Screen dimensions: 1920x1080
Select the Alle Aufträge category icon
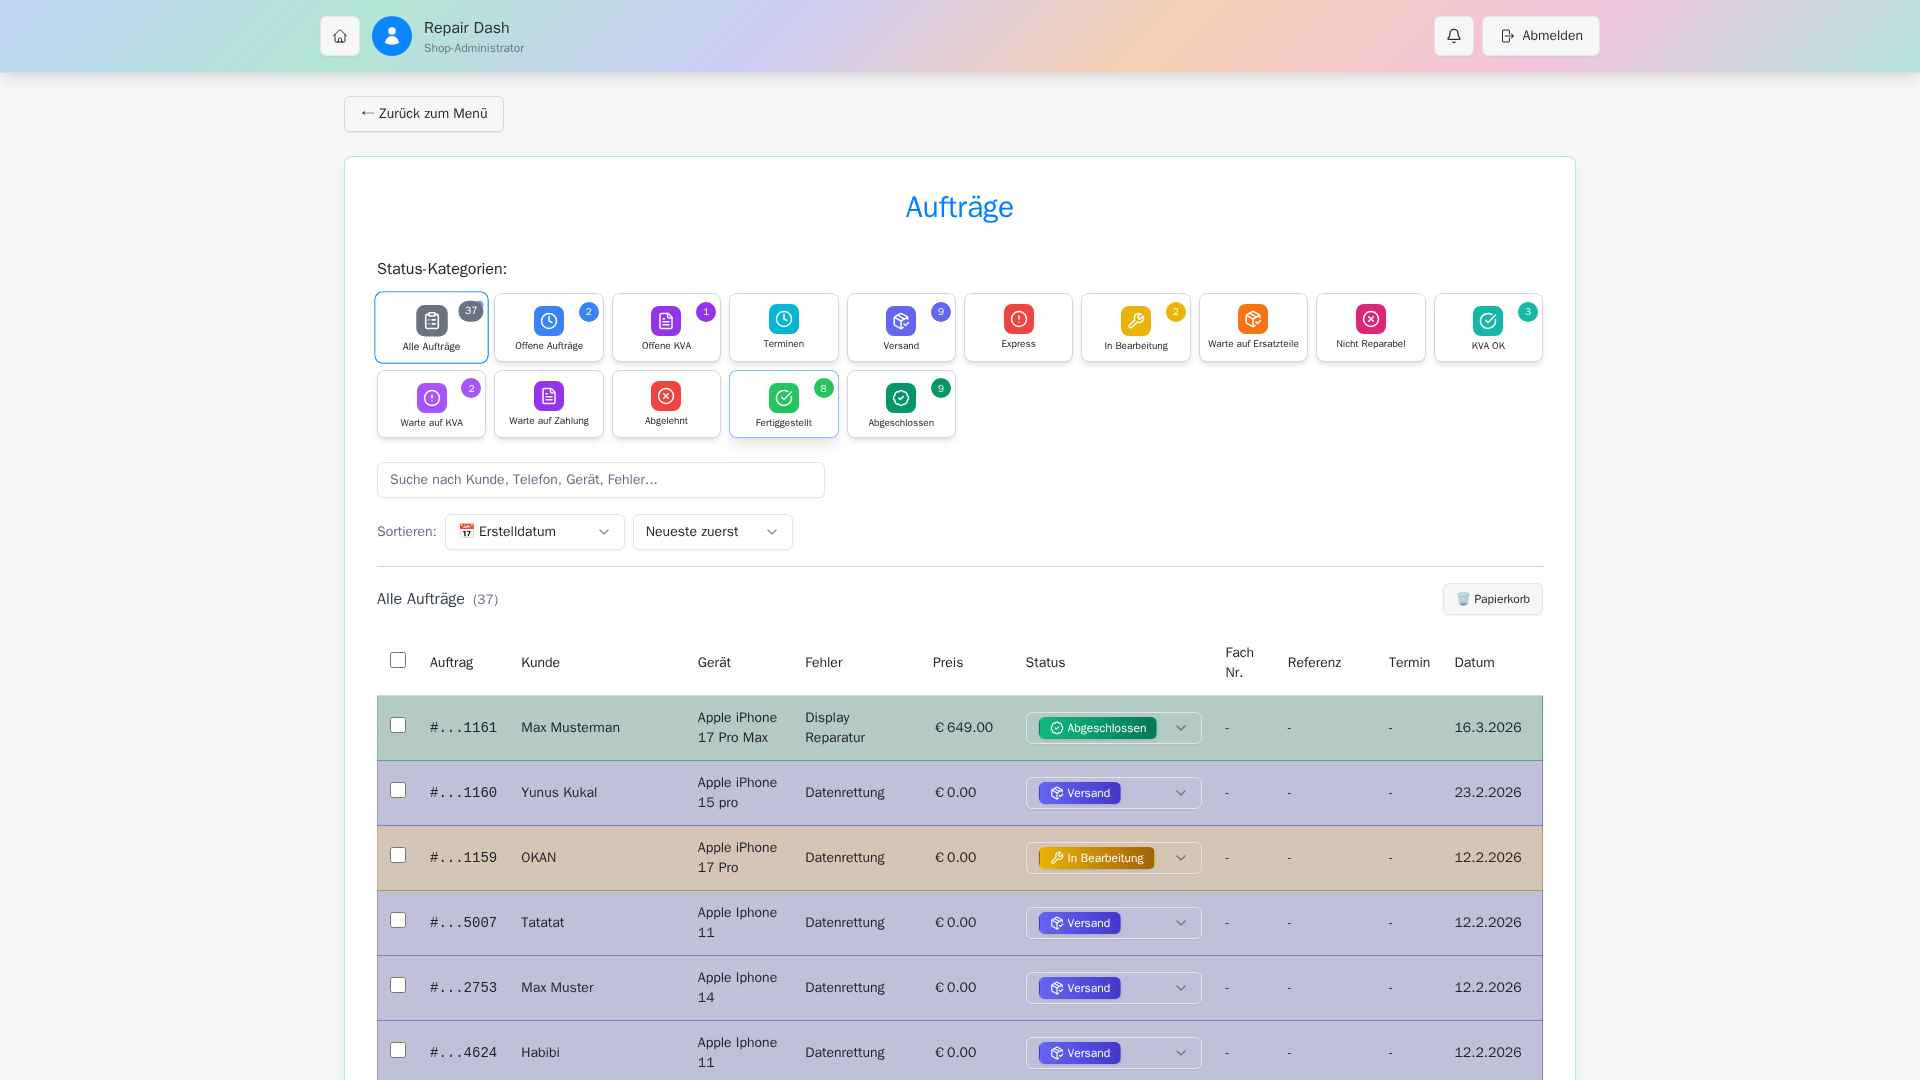(432, 321)
